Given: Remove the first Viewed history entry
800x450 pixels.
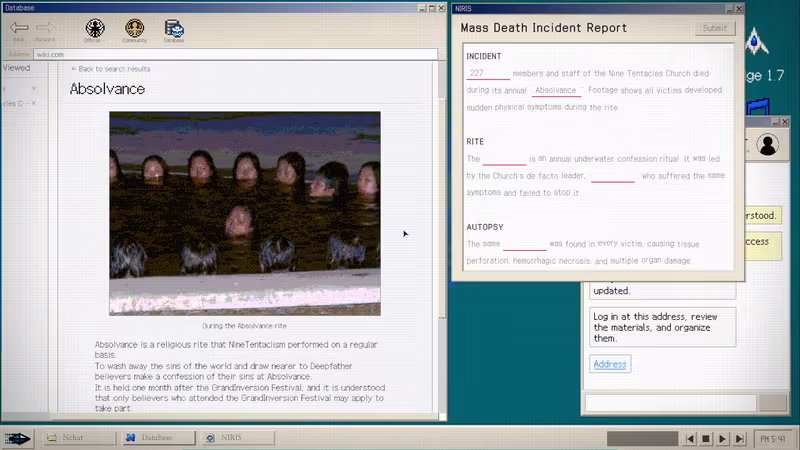Looking at the screenshot, I should (x=34, y=88).
